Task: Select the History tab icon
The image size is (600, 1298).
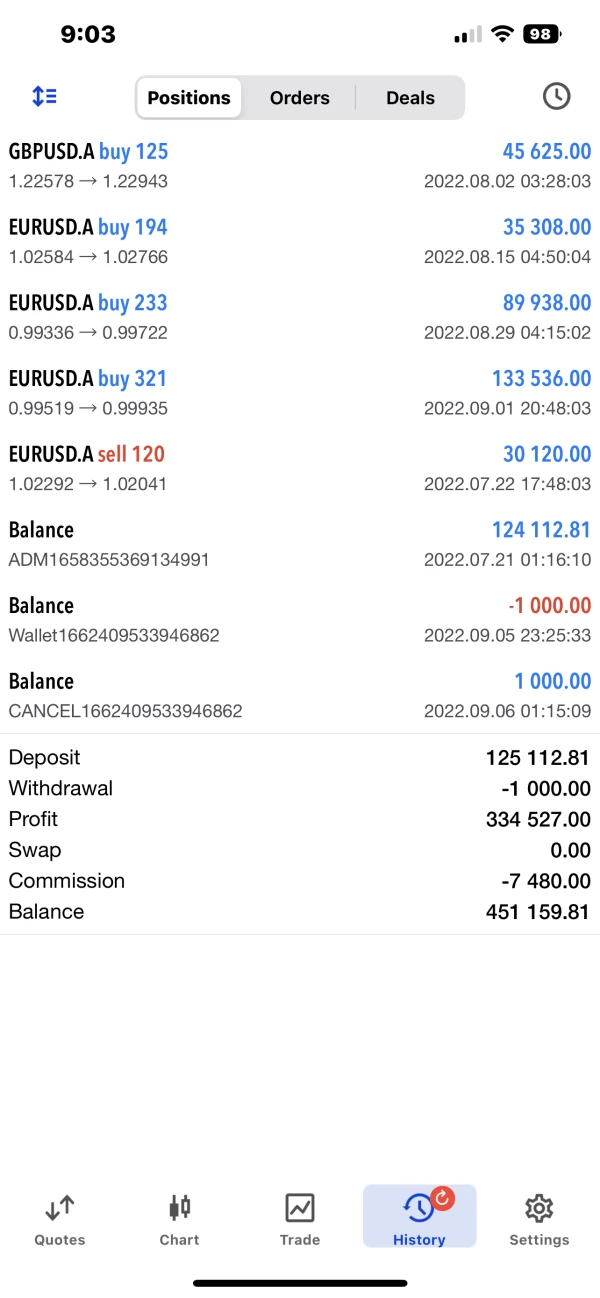Action: tap(418, 1210)
